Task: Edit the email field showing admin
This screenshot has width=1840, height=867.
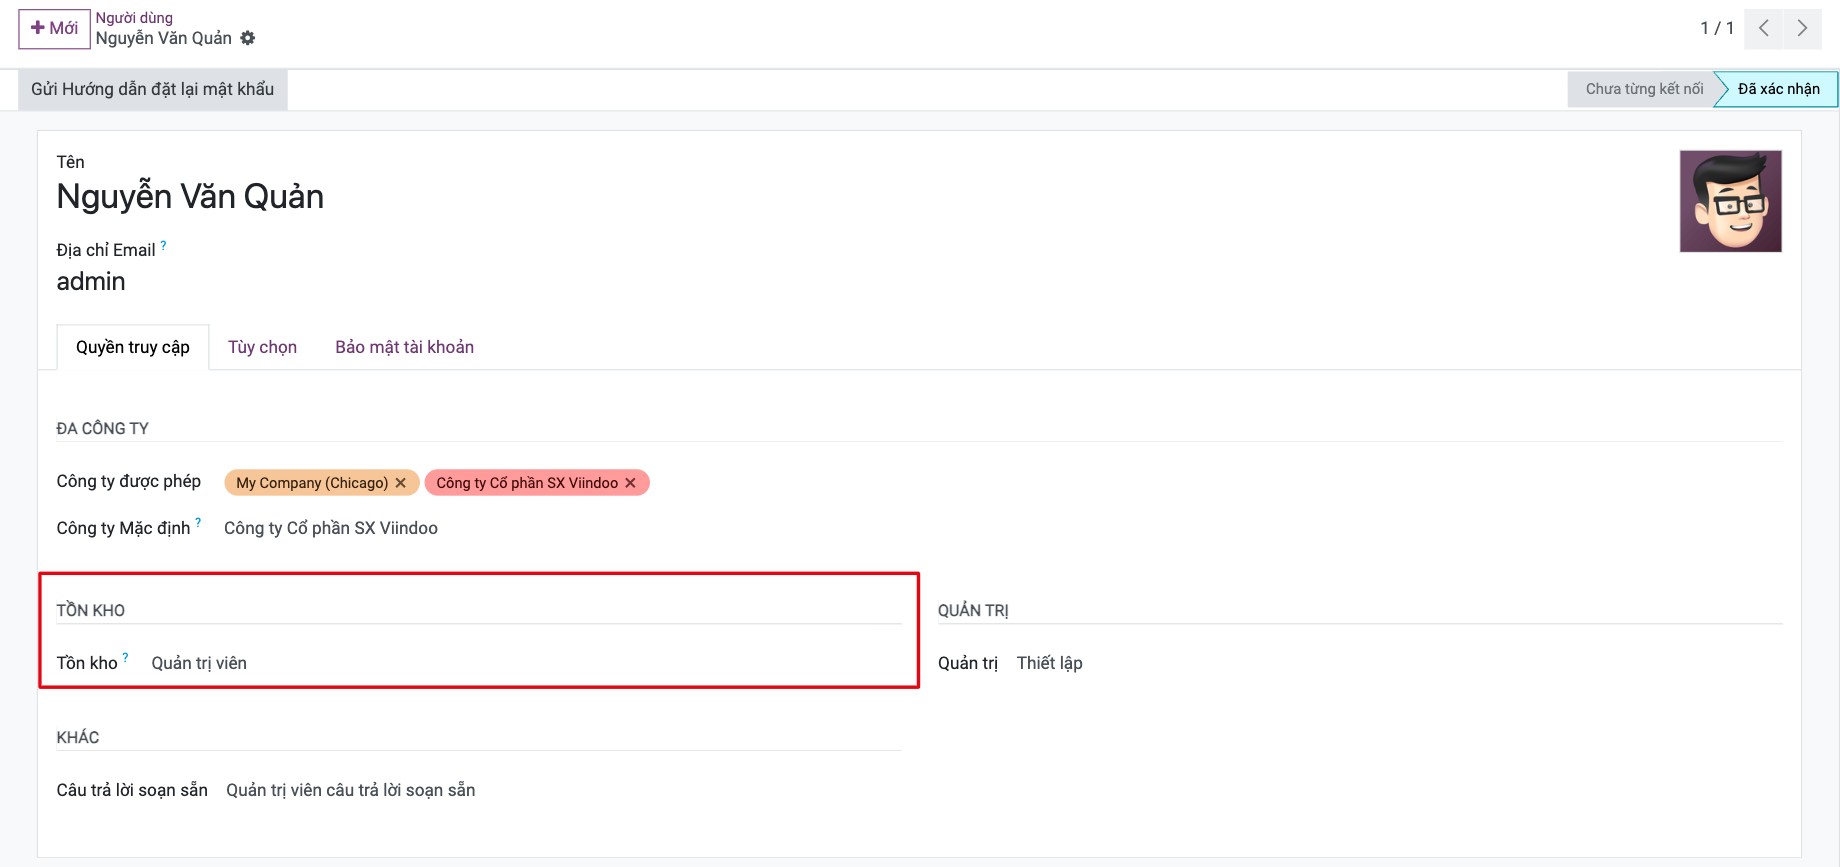Action: click(91, 282)
